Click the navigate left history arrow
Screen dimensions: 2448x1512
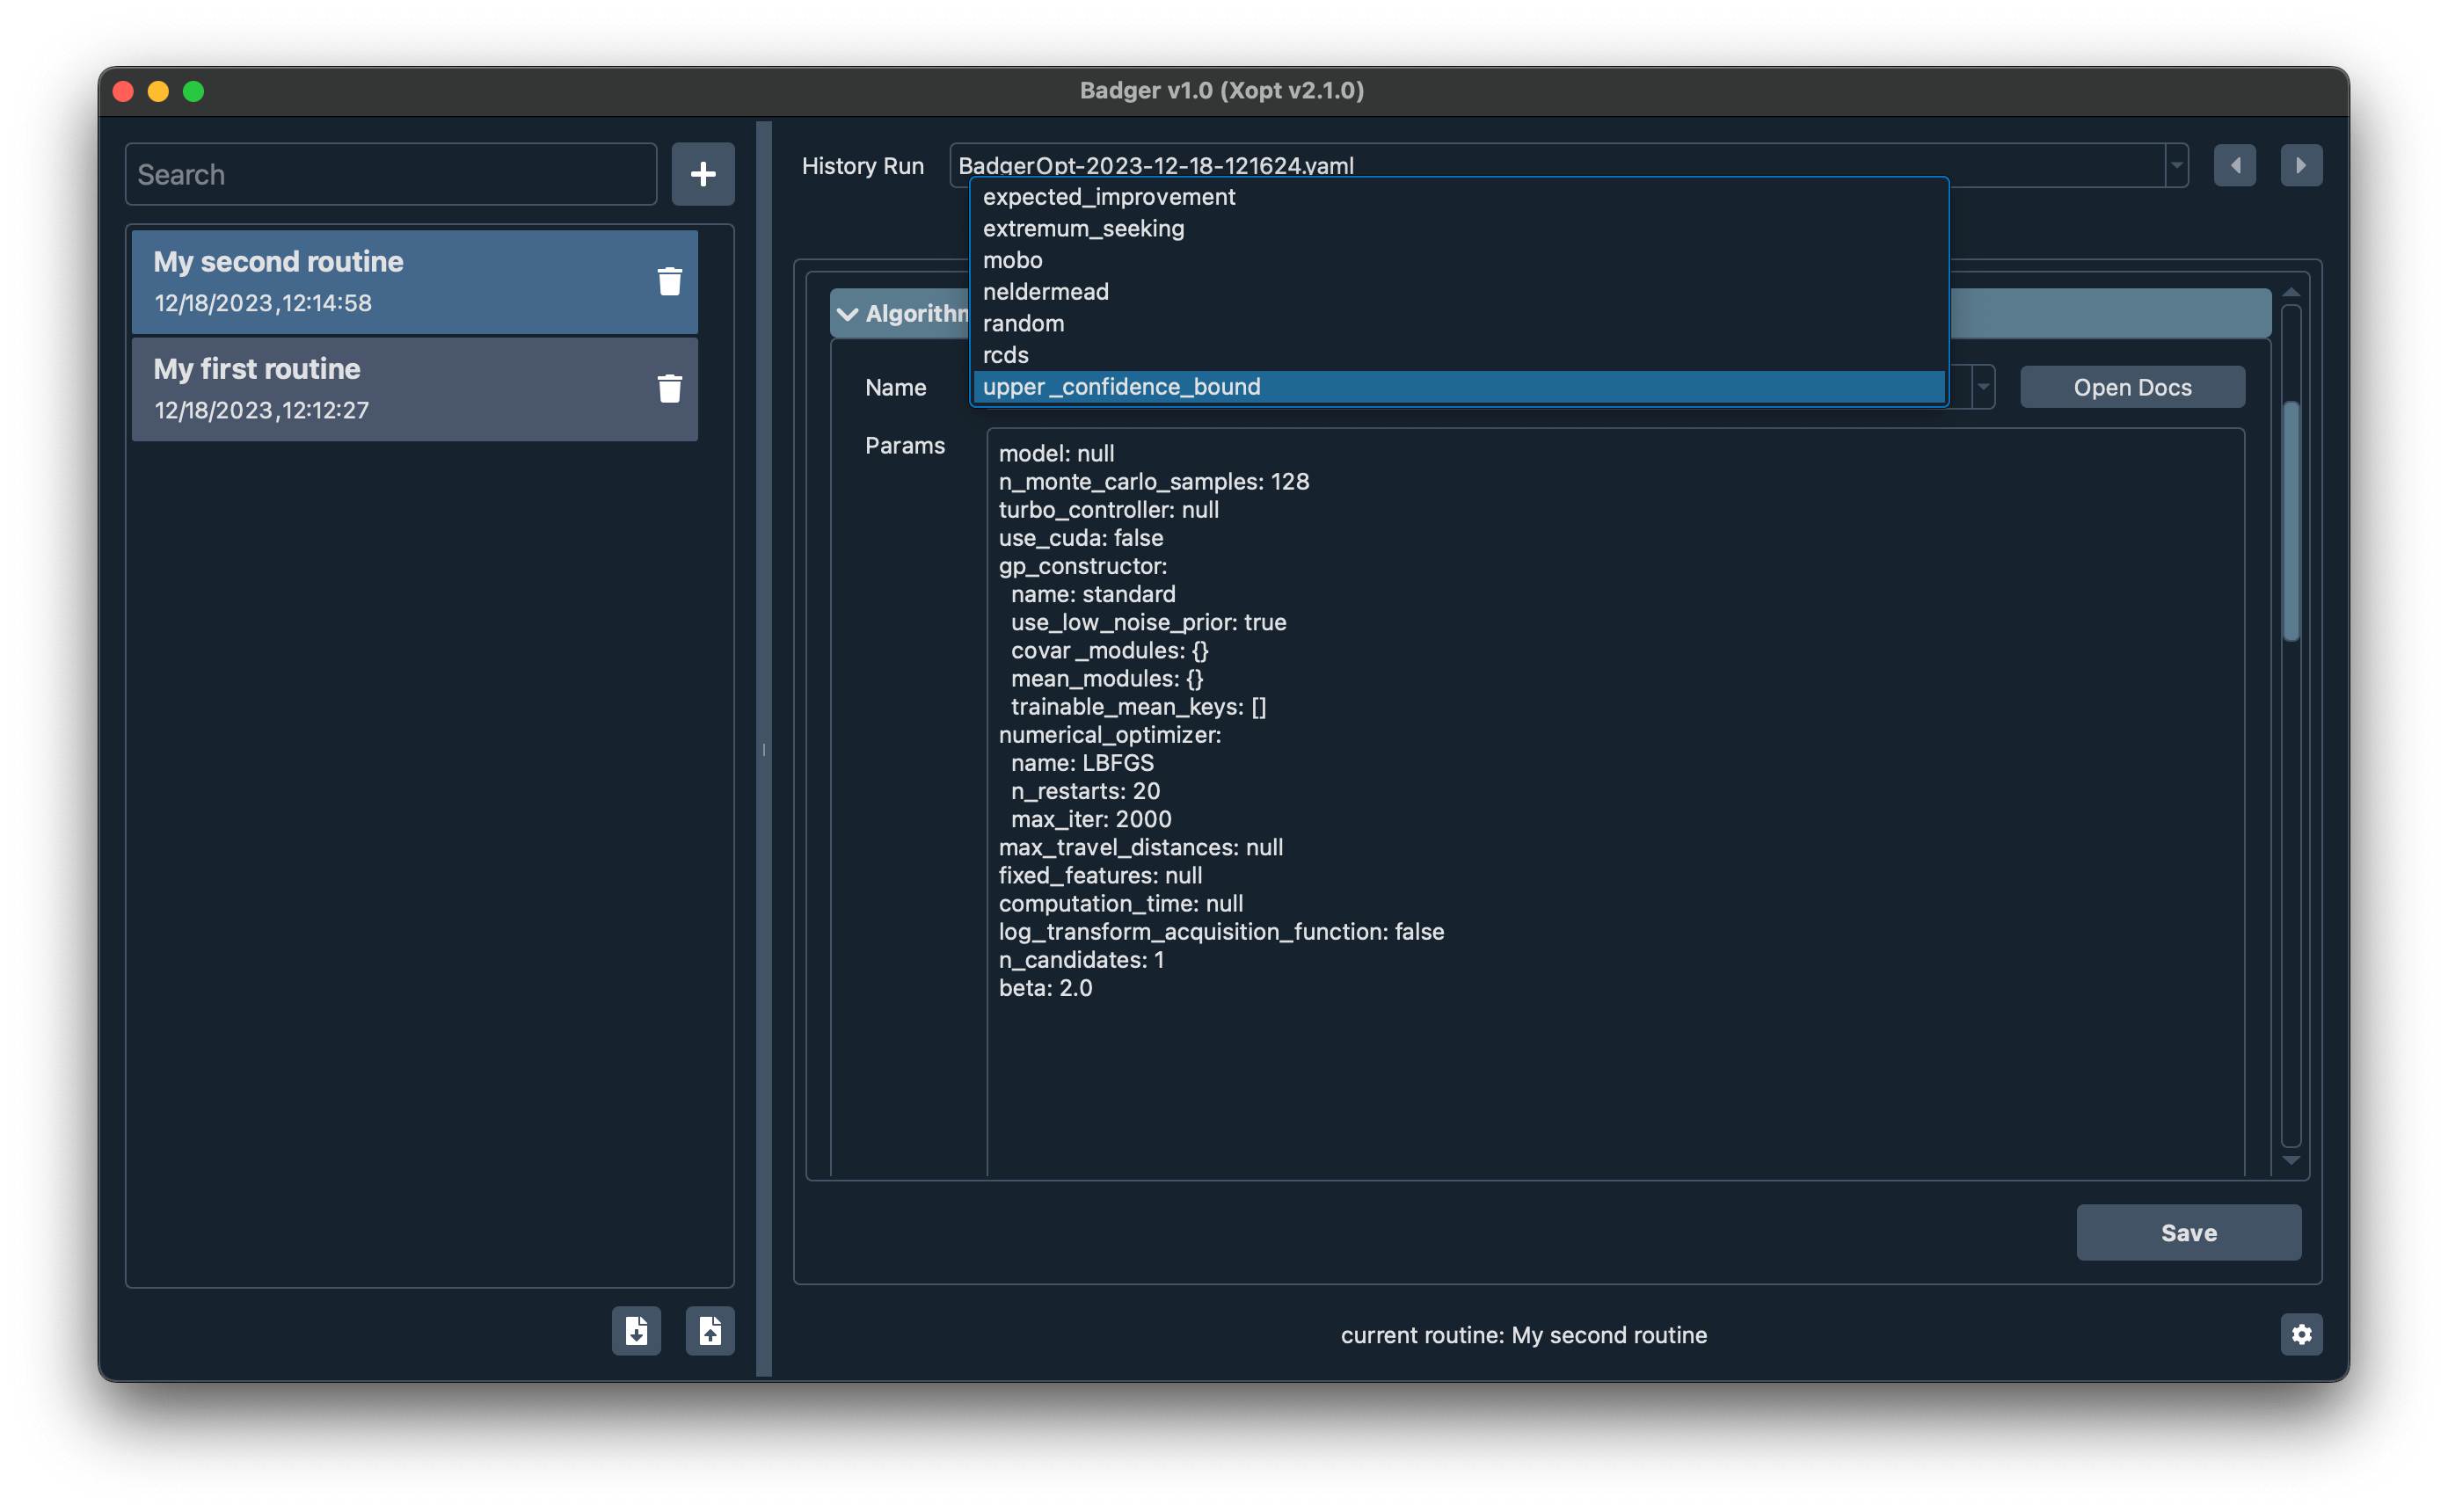pos(2236,166)
